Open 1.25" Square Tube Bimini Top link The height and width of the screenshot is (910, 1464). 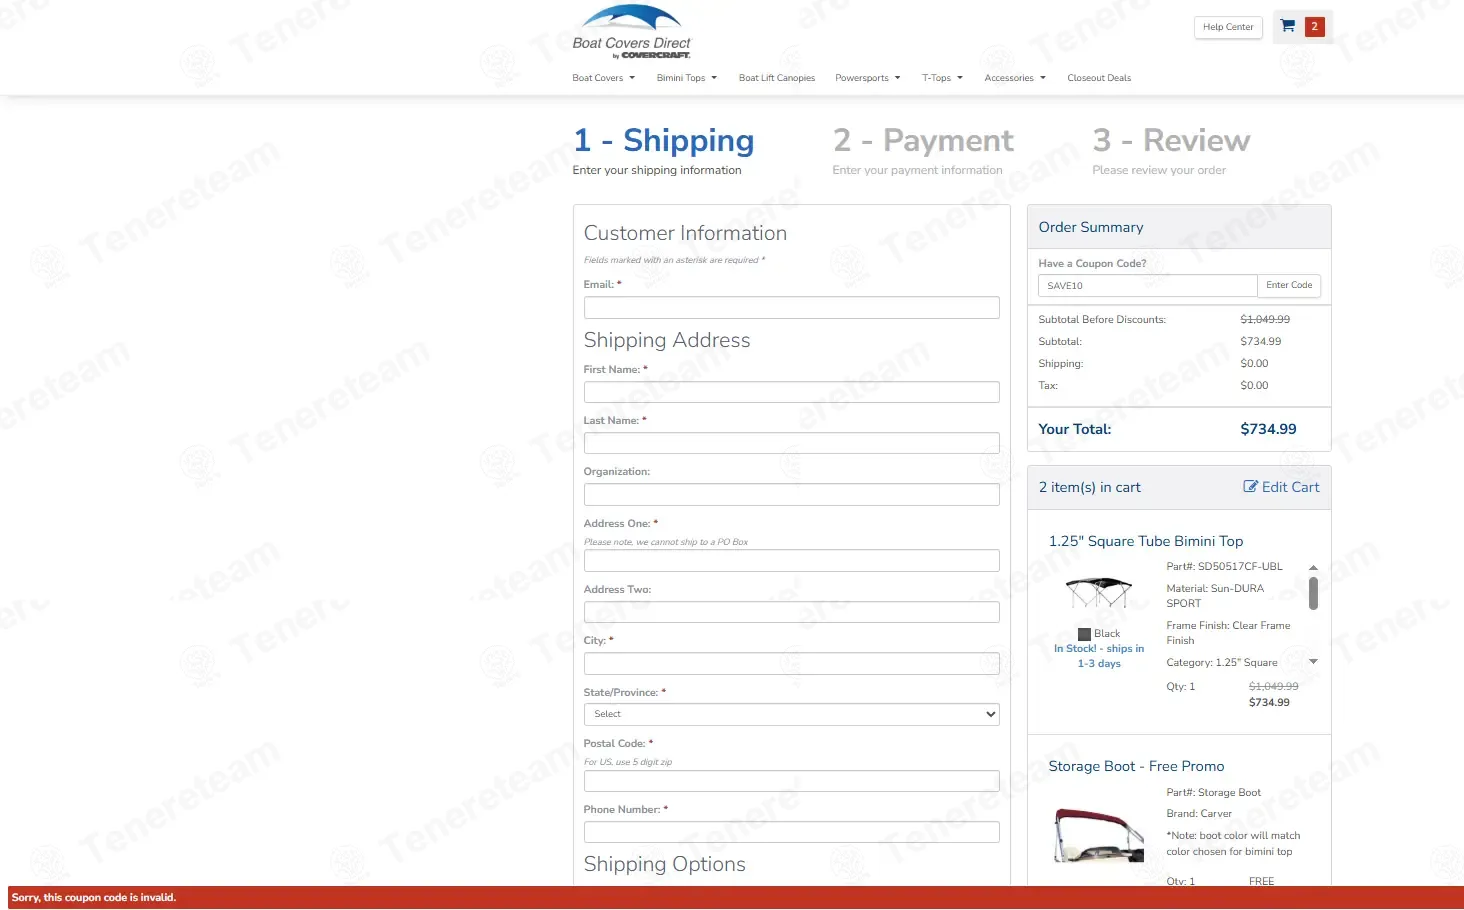click(1146, 541)
